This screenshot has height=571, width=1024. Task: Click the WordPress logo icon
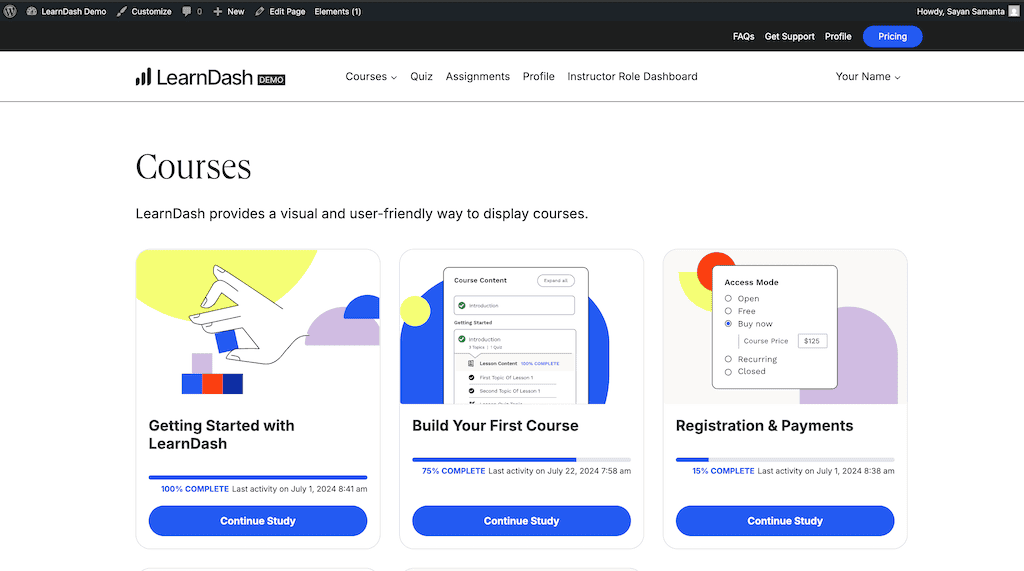(10, 11)
